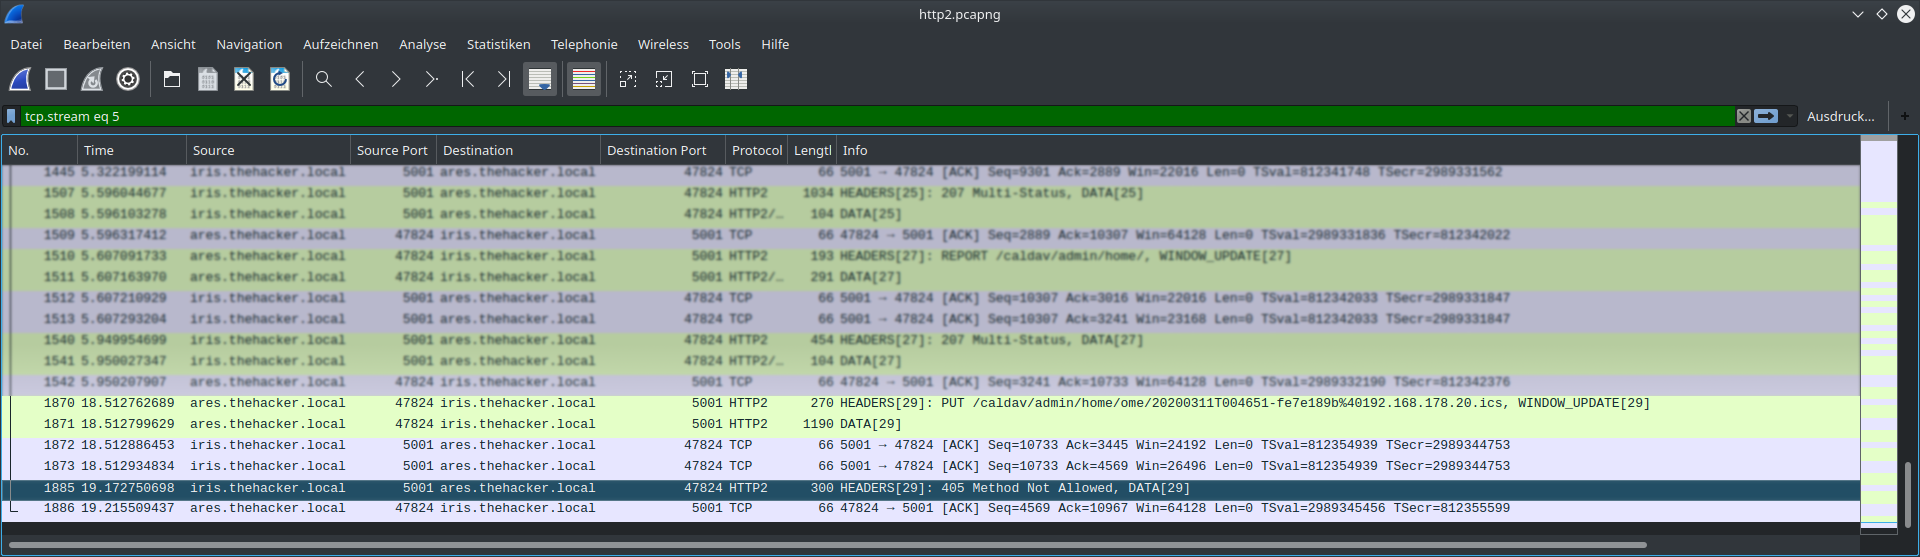The width and height of the screenshot is (1920, 557).
Task: Click the restart capture fin icon
Action: (x=92, y=79)
